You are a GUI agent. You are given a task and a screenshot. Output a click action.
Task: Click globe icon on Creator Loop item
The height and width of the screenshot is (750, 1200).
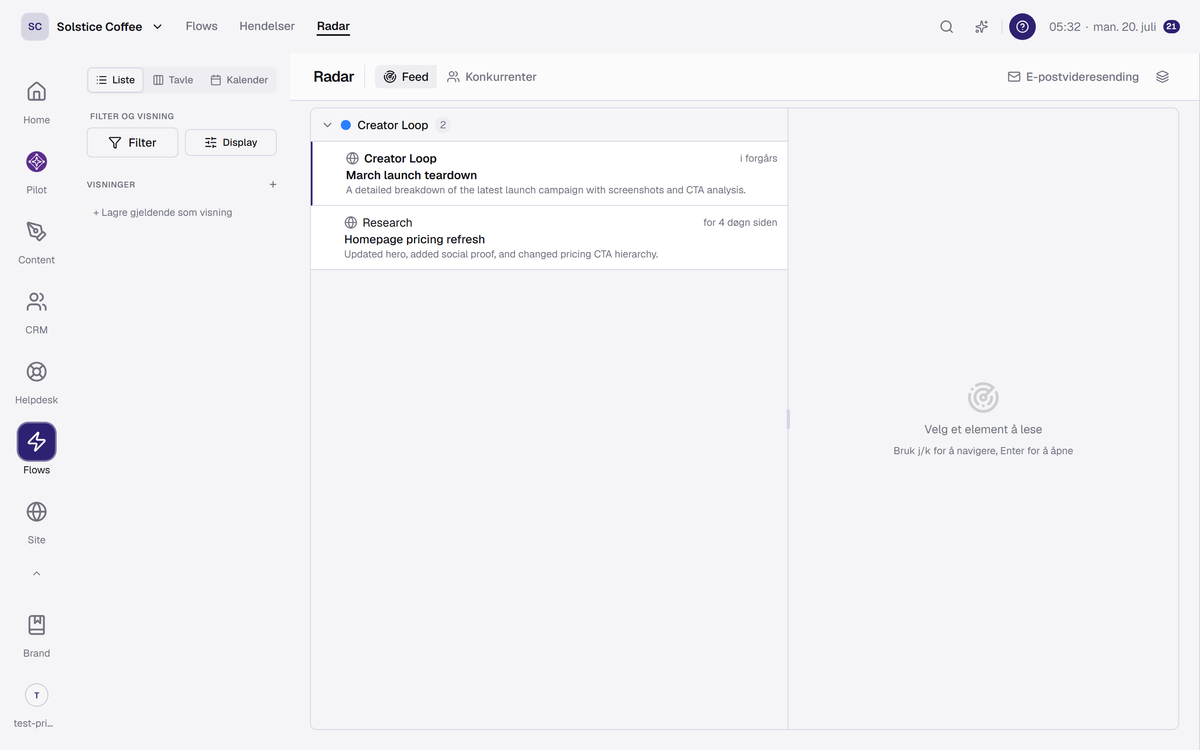point(352,158)
